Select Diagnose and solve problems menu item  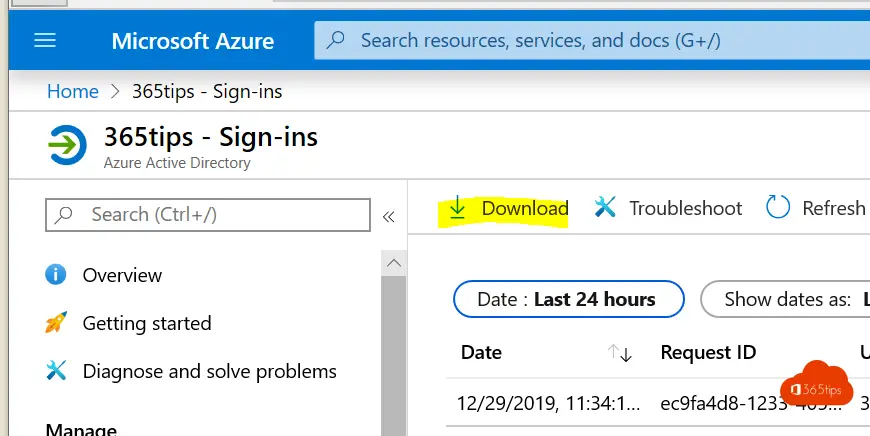click(210, 371)
